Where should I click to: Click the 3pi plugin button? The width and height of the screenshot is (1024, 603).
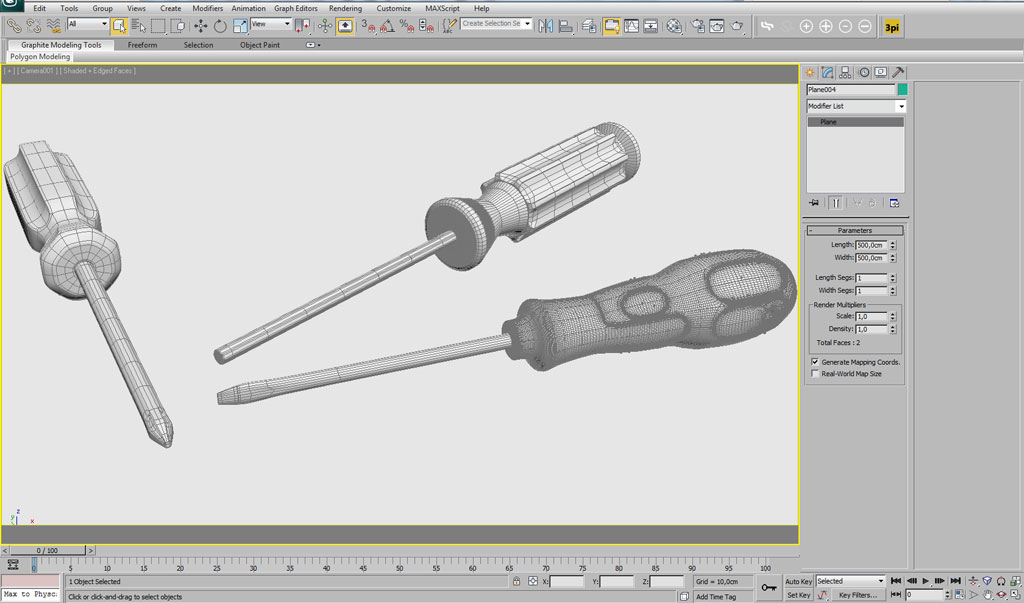(x=891, y=27)
